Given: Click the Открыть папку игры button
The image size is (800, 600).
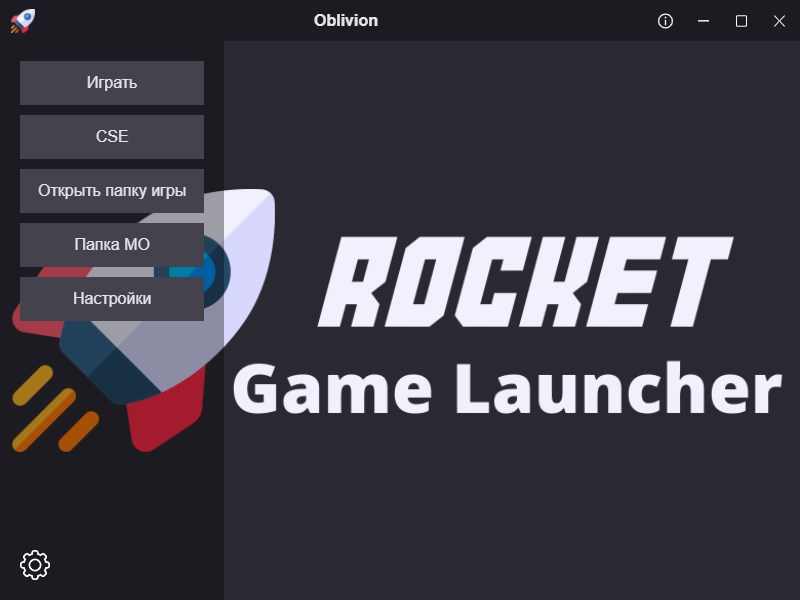Looking at the screenshot, I should pyautogui.click(x=112, y=191).
